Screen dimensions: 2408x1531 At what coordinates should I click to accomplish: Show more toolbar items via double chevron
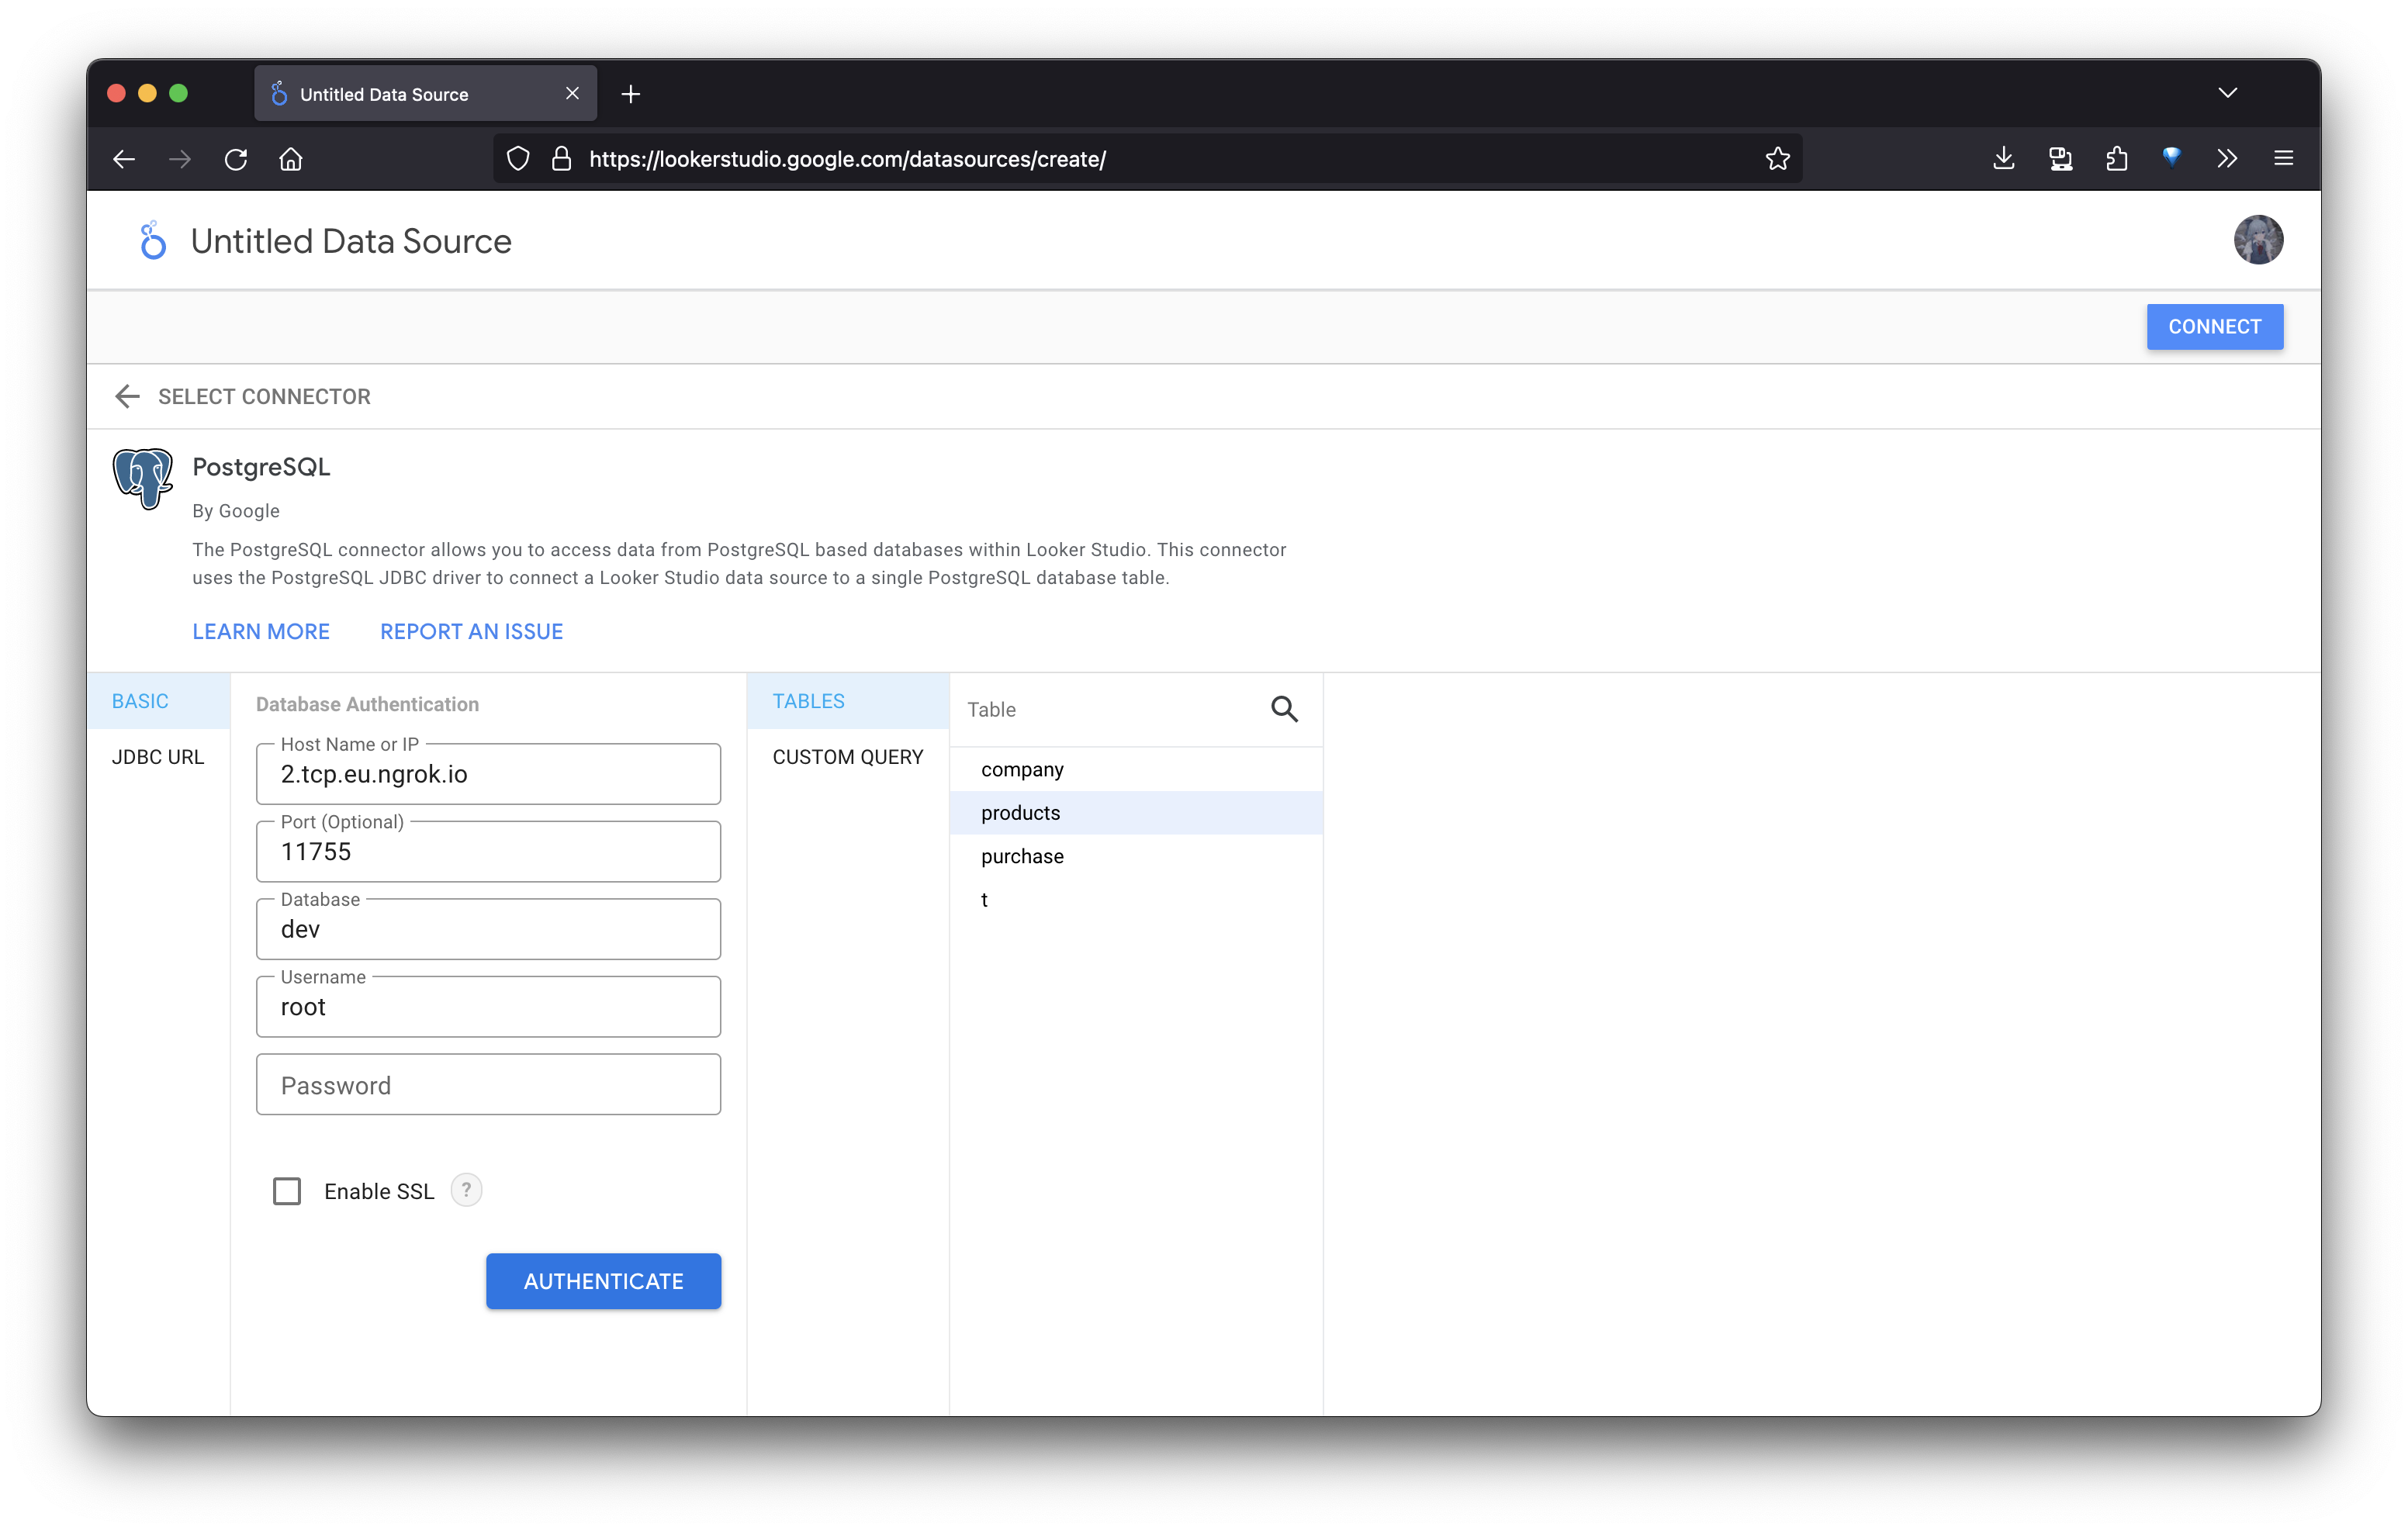[x=2227, y=159]
